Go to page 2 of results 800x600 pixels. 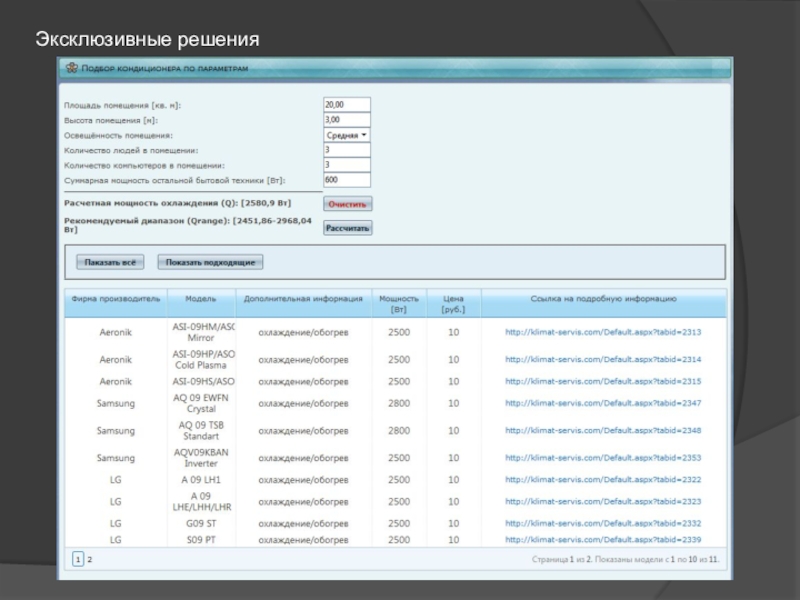click(89, 560)
